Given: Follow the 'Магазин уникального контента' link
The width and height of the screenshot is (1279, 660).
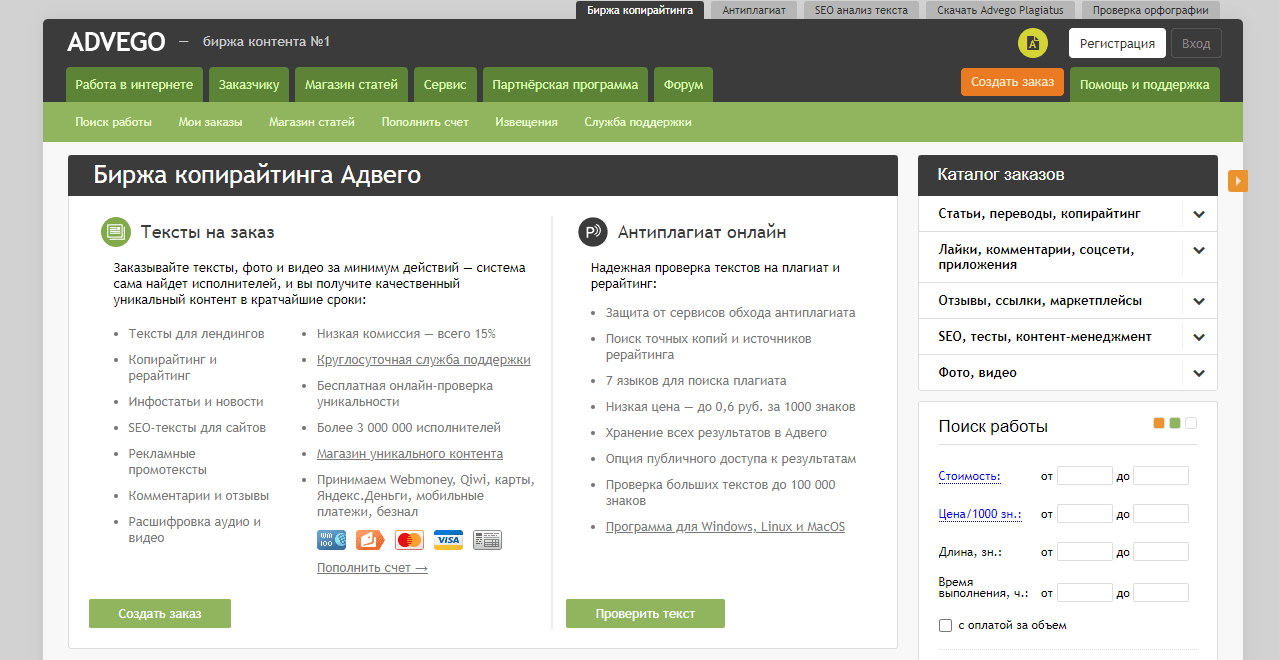Looking at the screenshot, I should point(410,454).
